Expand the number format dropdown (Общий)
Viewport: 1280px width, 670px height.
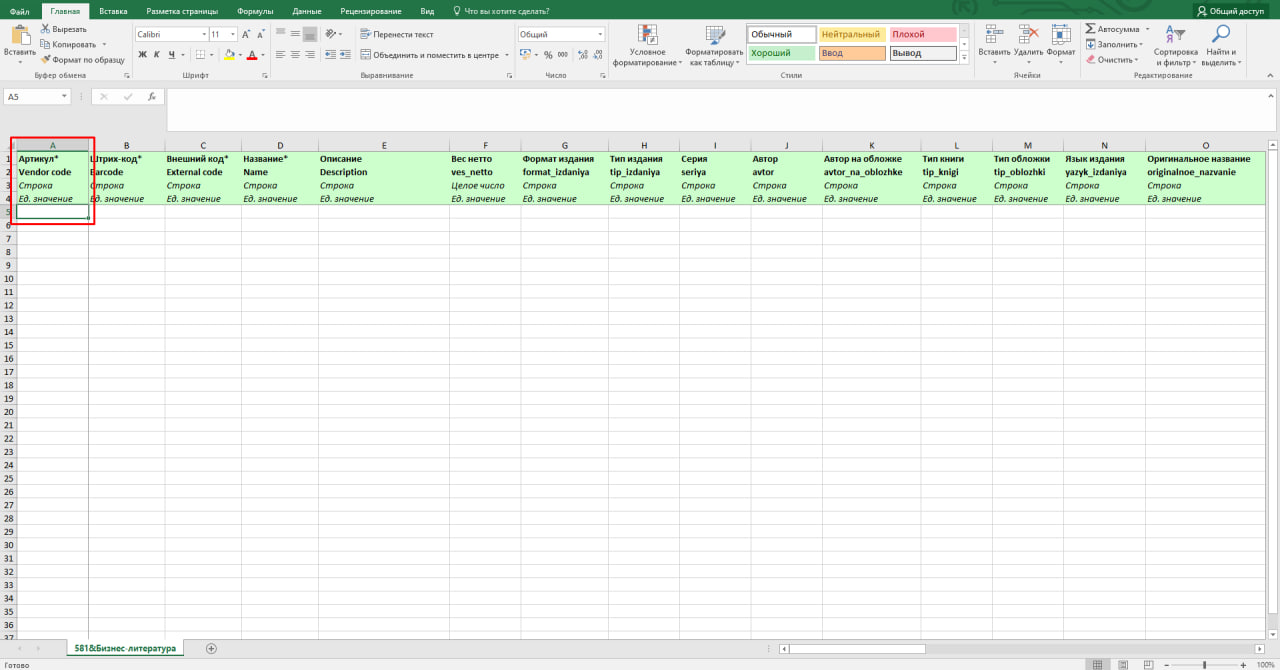coord(600,34)
